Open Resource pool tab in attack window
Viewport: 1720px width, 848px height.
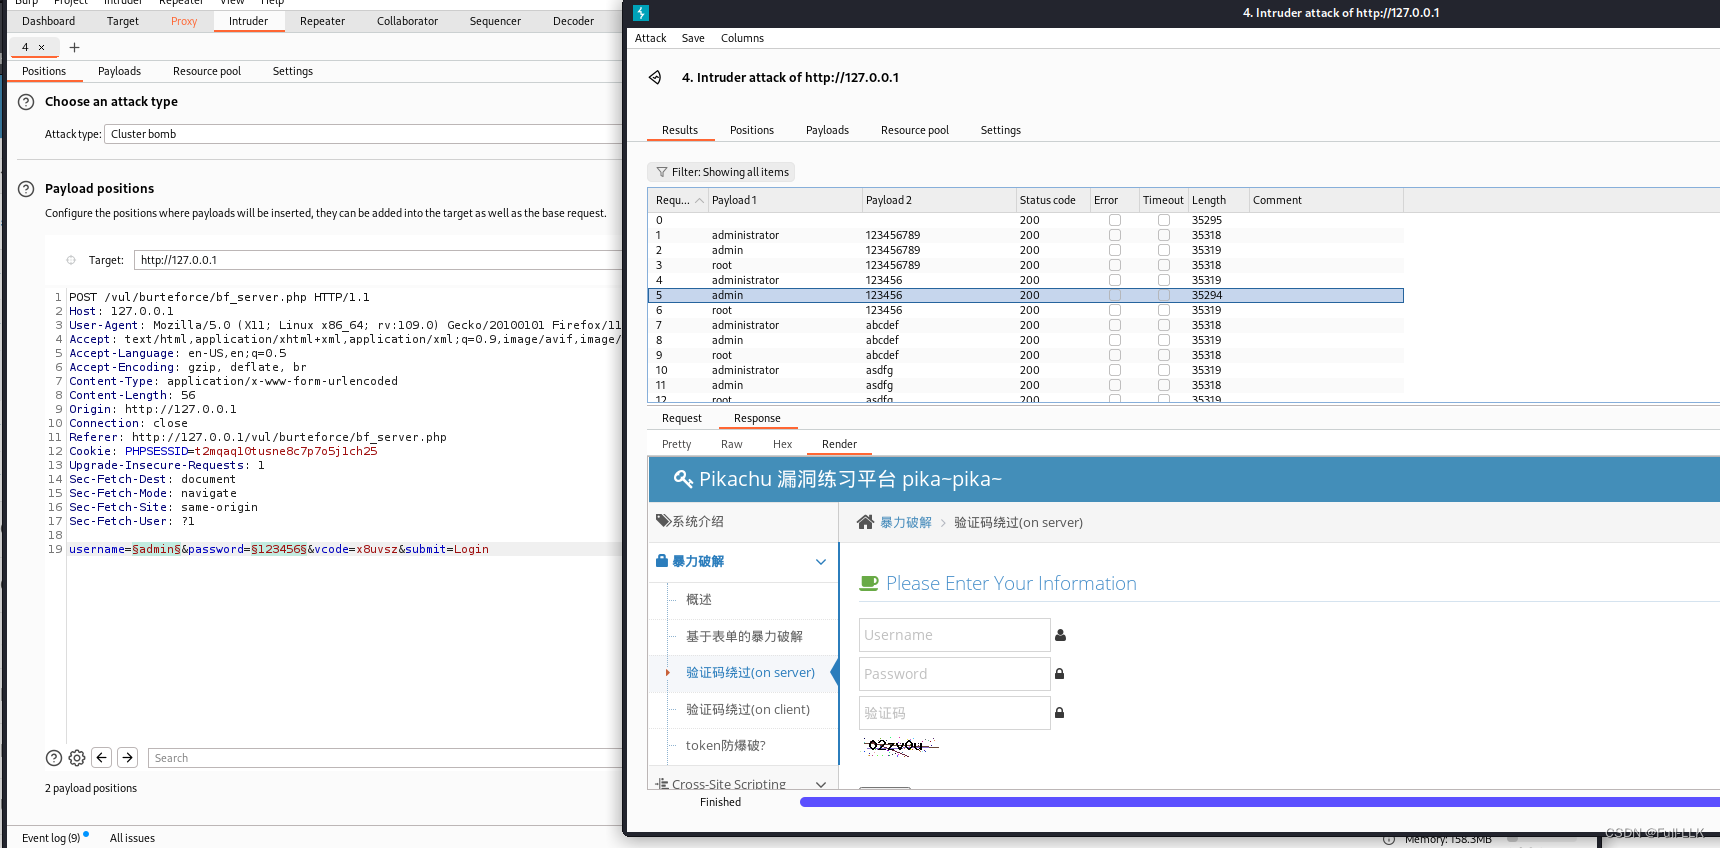(914, 130)
